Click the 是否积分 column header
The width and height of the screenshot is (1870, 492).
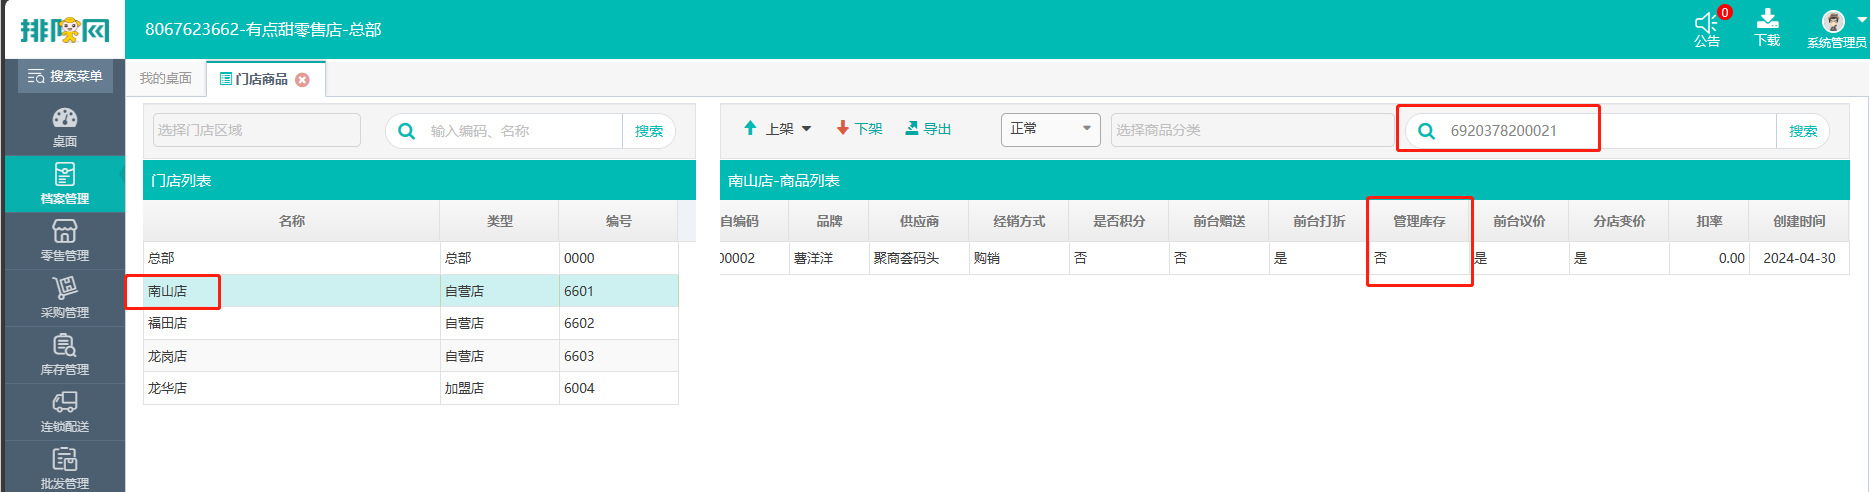click(1119, 221)
